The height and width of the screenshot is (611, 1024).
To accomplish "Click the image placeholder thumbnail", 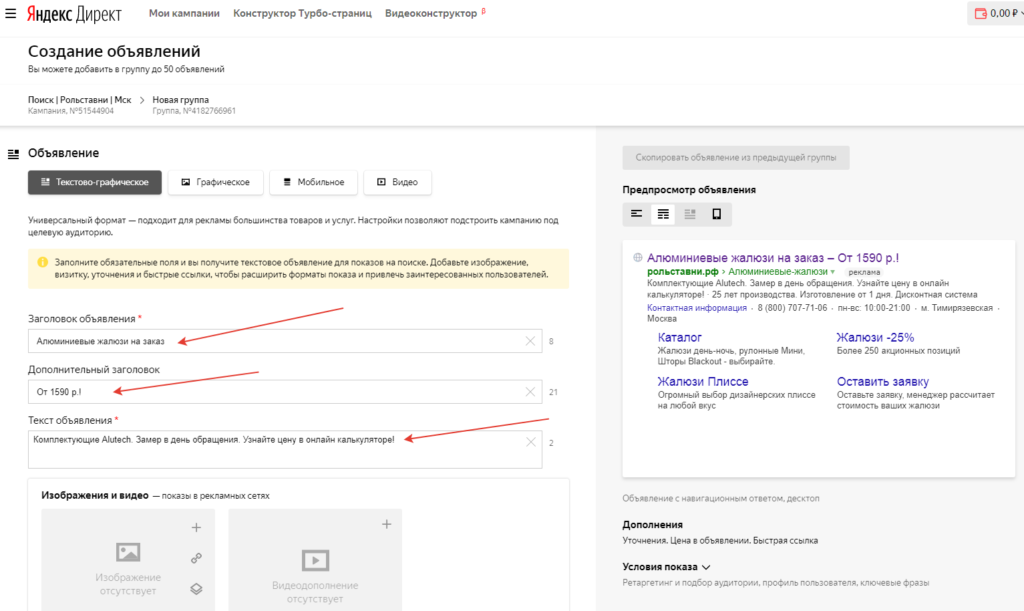I will [x=128, y=553].
